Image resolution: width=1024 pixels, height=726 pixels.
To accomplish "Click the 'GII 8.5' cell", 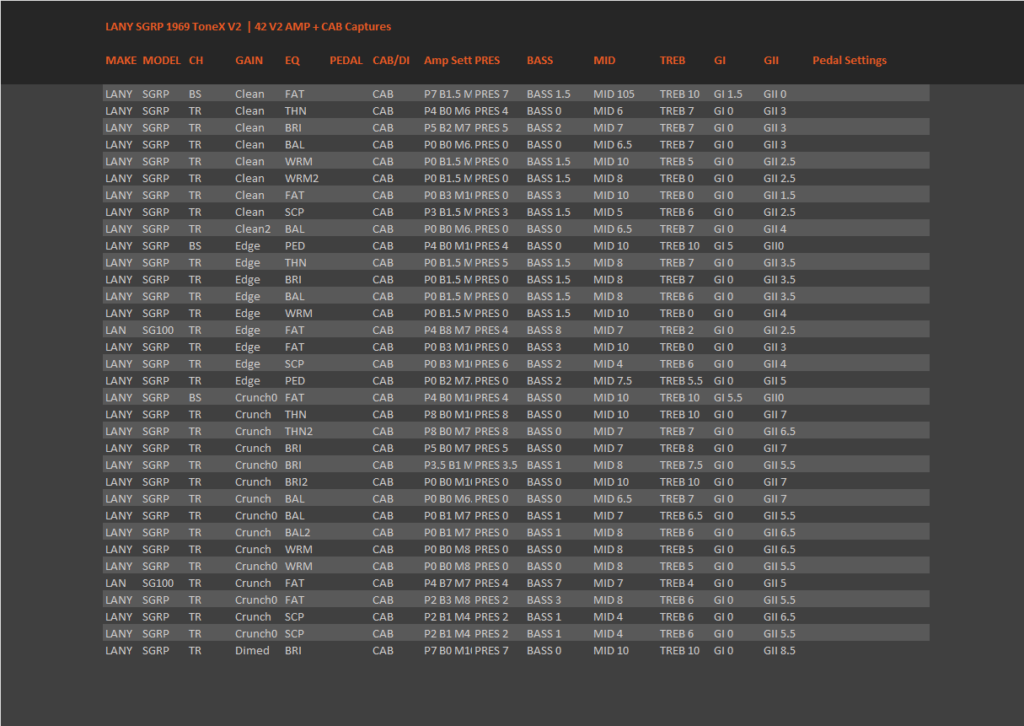I will tap(779, 650).
